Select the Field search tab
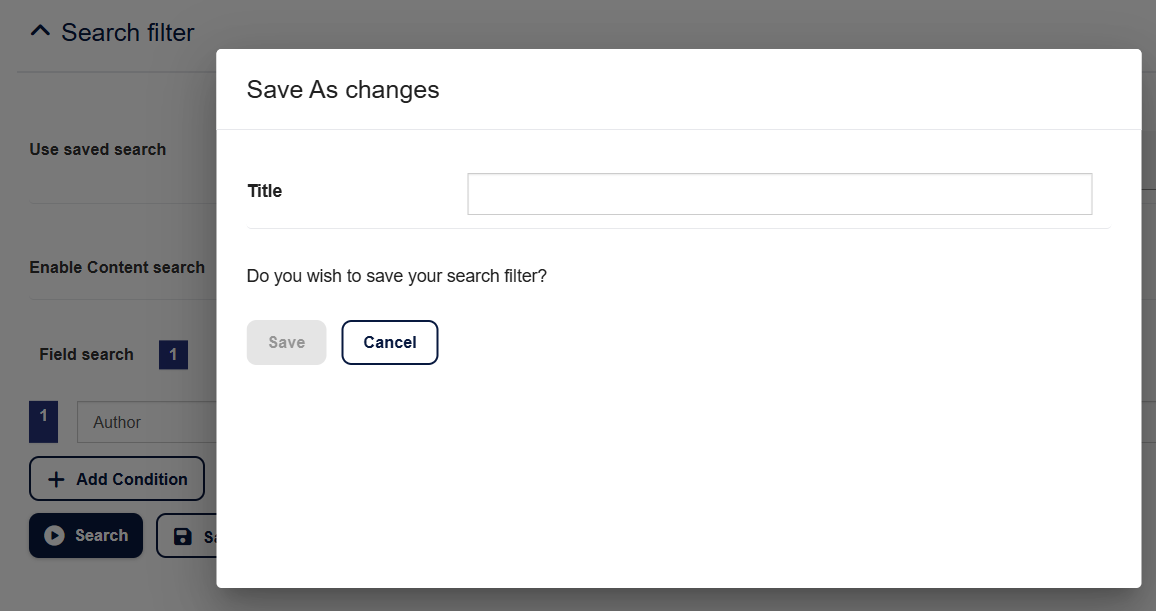Image resolution: width=1156 pixels, height=611 pixels. coord(86,354)
